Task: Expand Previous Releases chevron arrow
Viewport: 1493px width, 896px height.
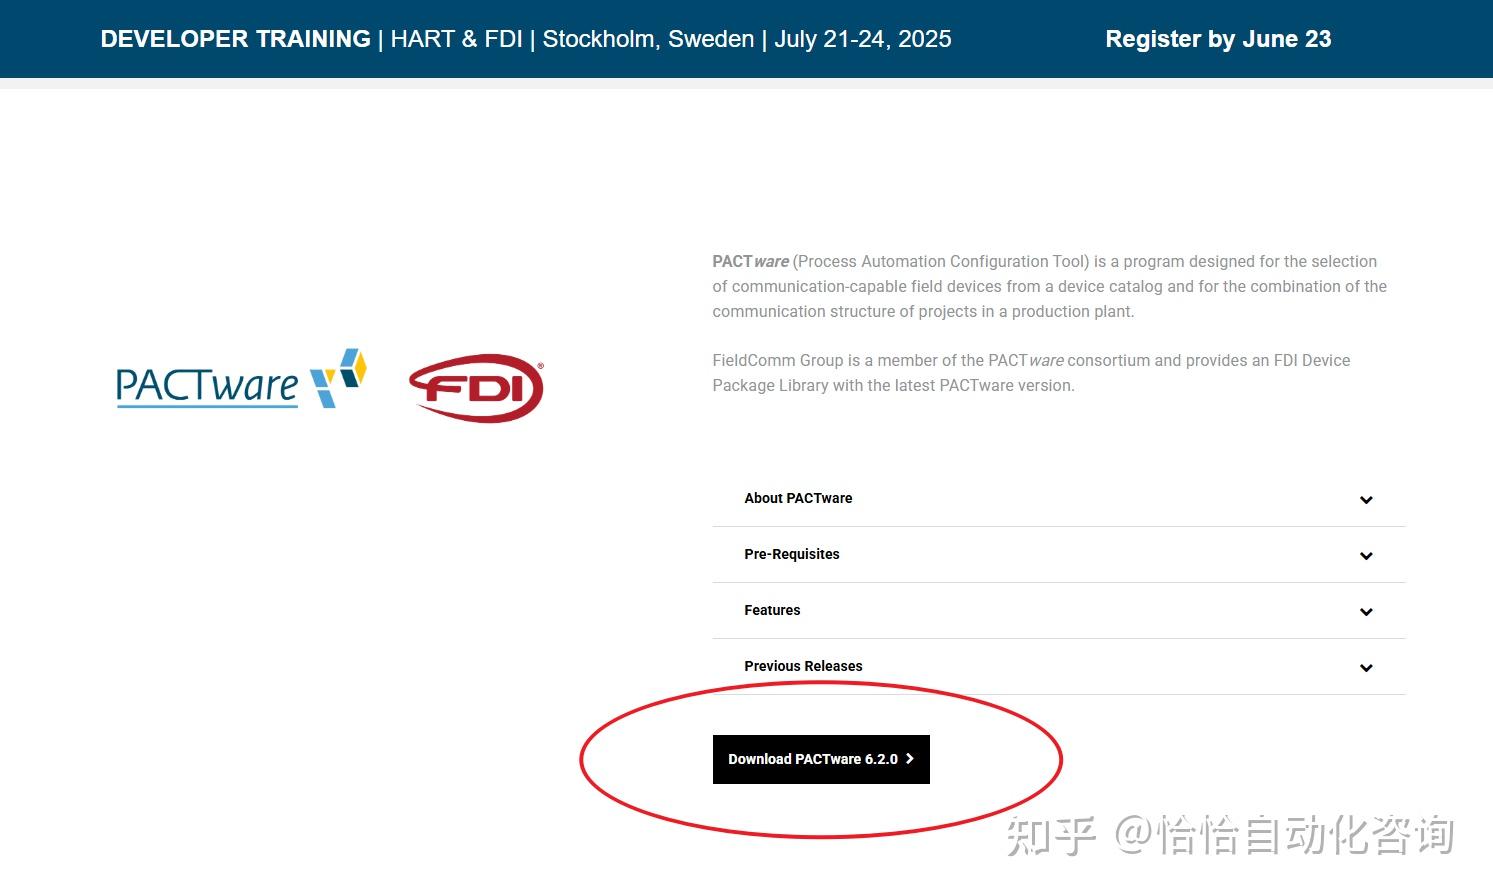Action: point(1366,667)
